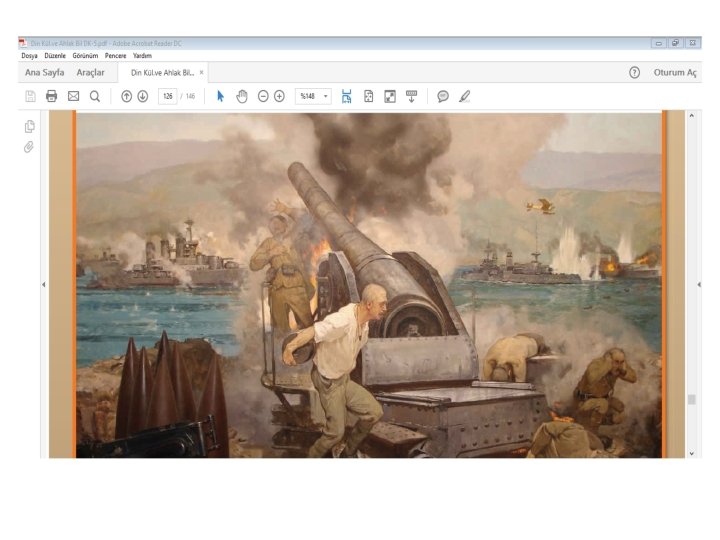The height and width of the screenshot is (540, 720).
Task: Zoom in with plus button
Action: point(279,96)
